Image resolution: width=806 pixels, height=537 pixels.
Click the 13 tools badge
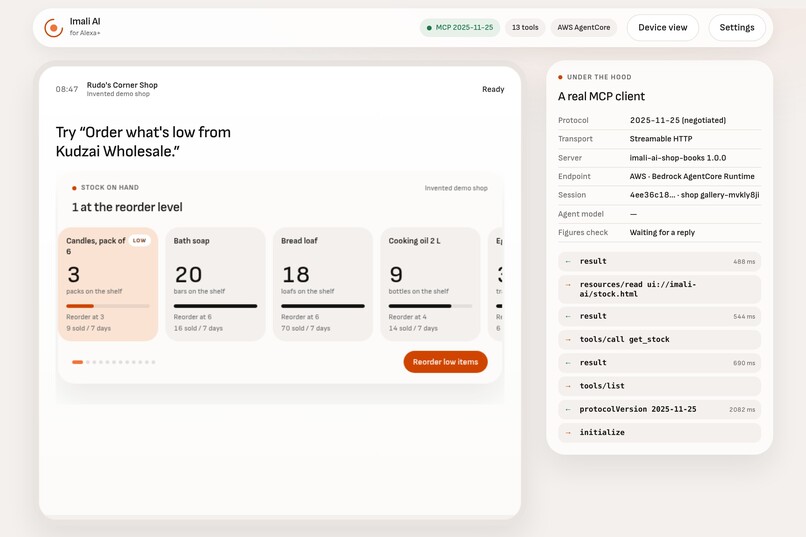click(525, 28)
